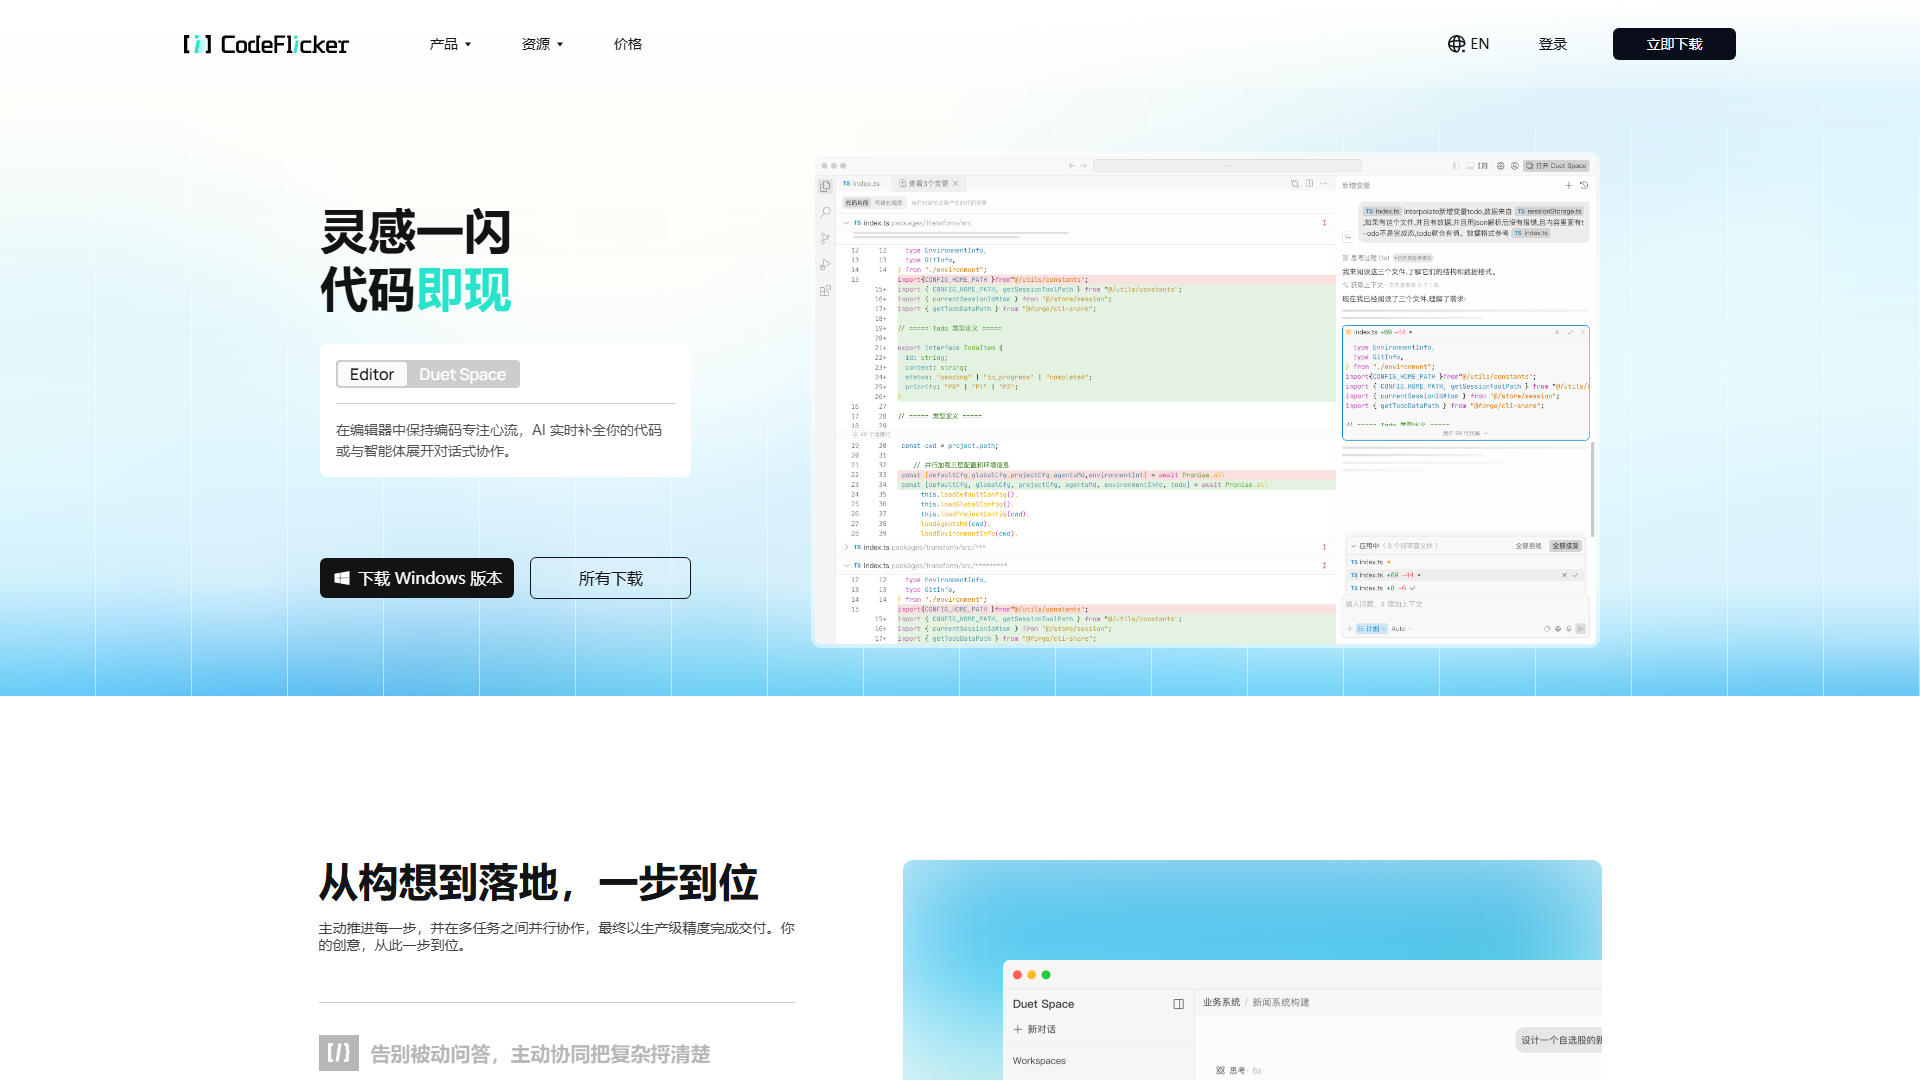Click the 所有下载 button
The width and height of the screenshot is (1920, 1080).
coord(610,578)
